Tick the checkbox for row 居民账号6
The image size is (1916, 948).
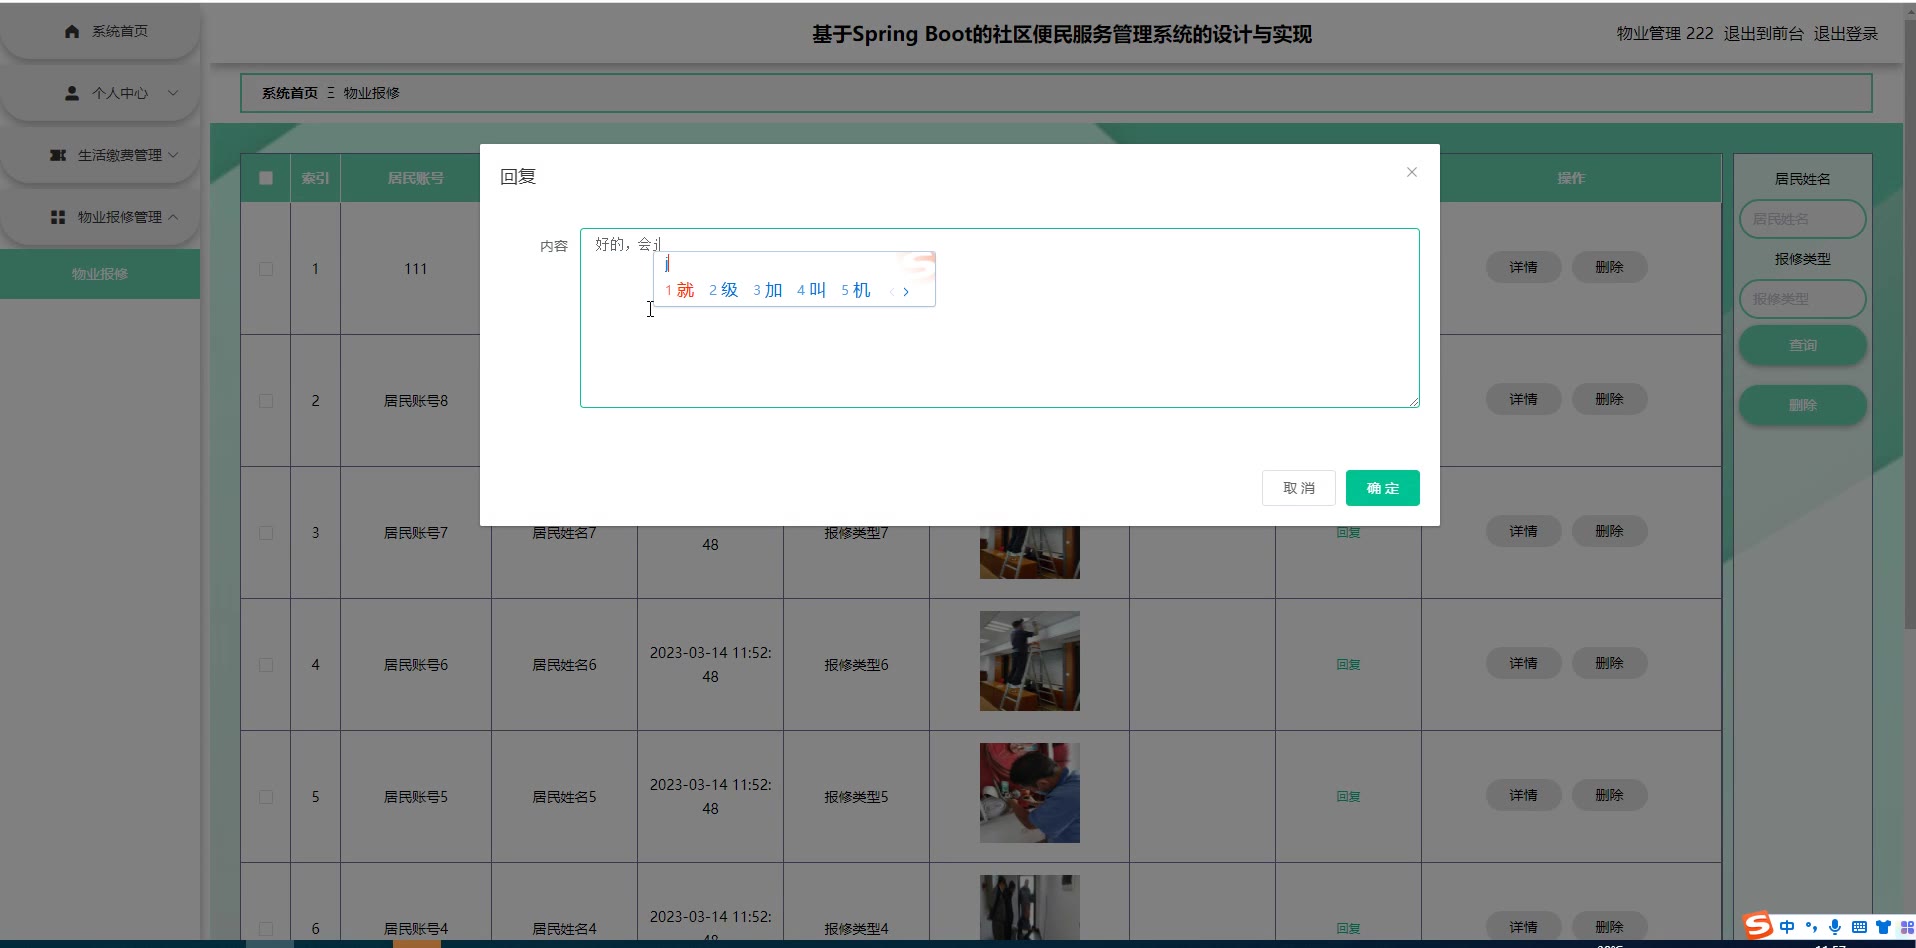pos(266,665)
